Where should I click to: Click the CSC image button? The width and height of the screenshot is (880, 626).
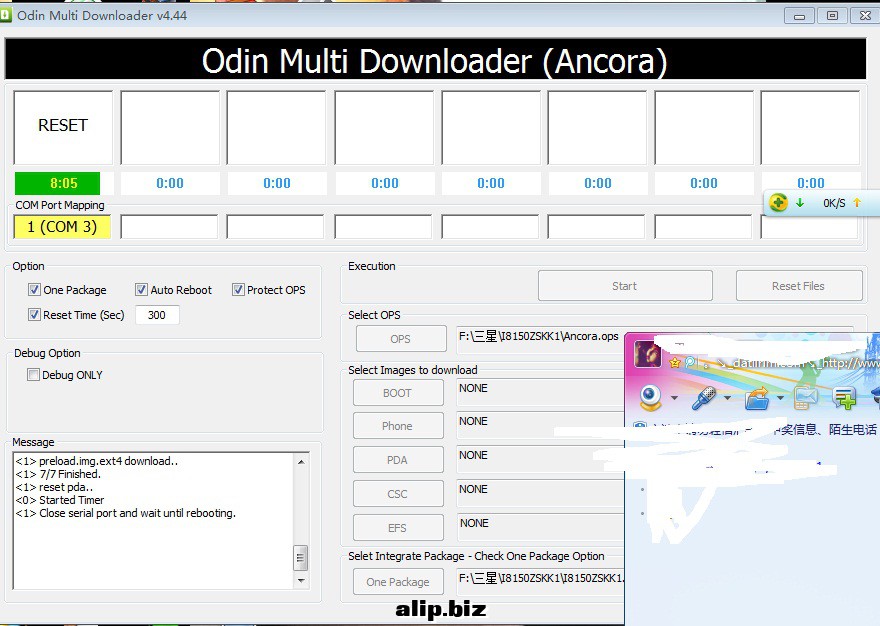coord(398,494)
